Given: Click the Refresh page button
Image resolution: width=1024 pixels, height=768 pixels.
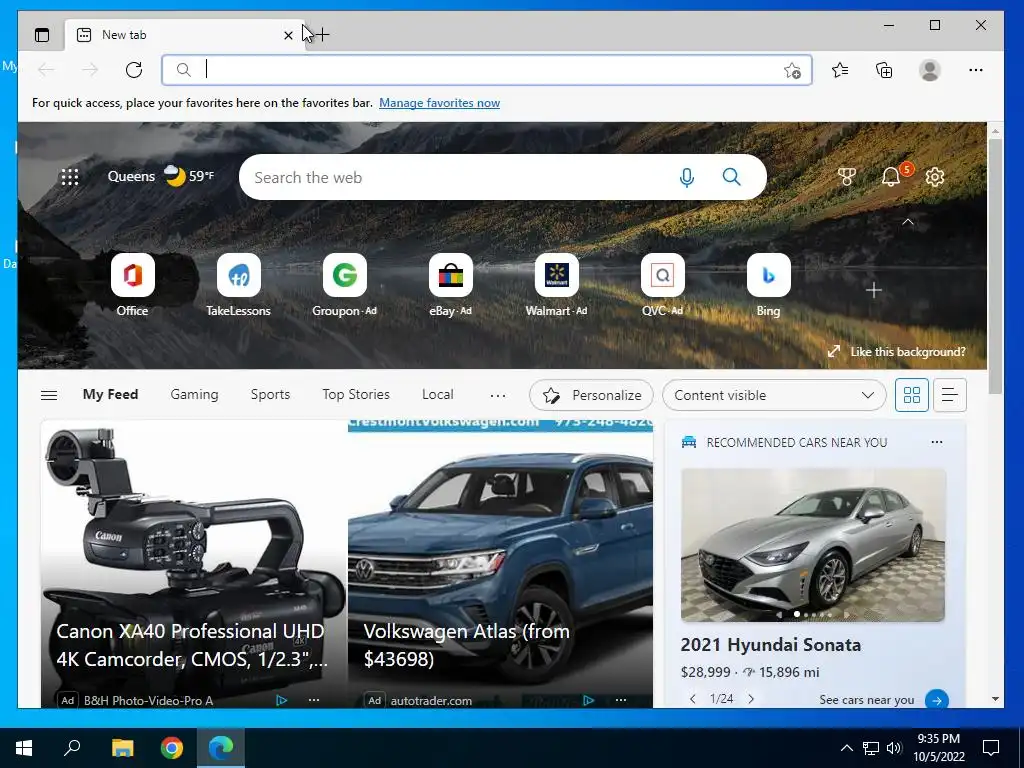Looking at the screenshot, I should (134, 70).
